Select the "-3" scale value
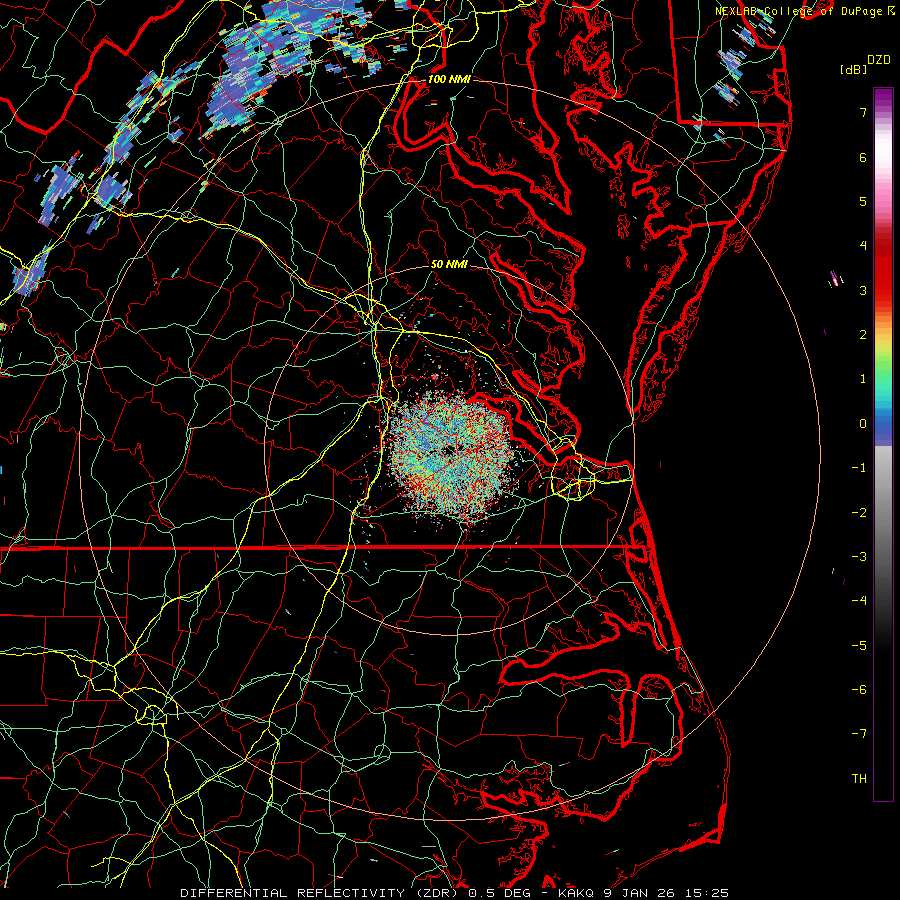Image resolution: width=900 pixels, height=900 pixels. pyautogui.click(x=859, y=557)
